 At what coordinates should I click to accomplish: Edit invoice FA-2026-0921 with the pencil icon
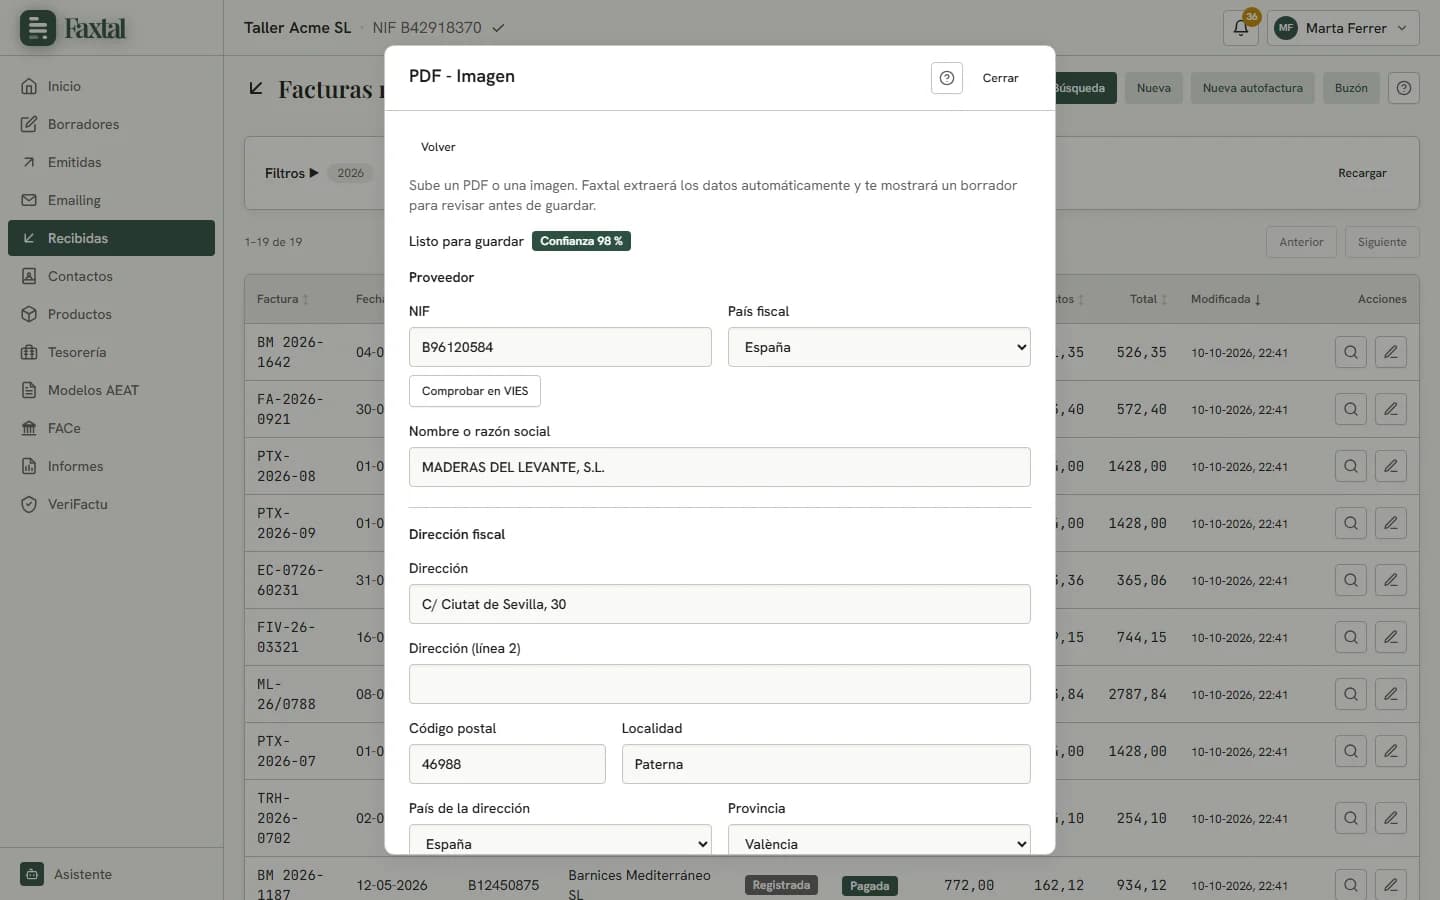tap(1391, 409)
